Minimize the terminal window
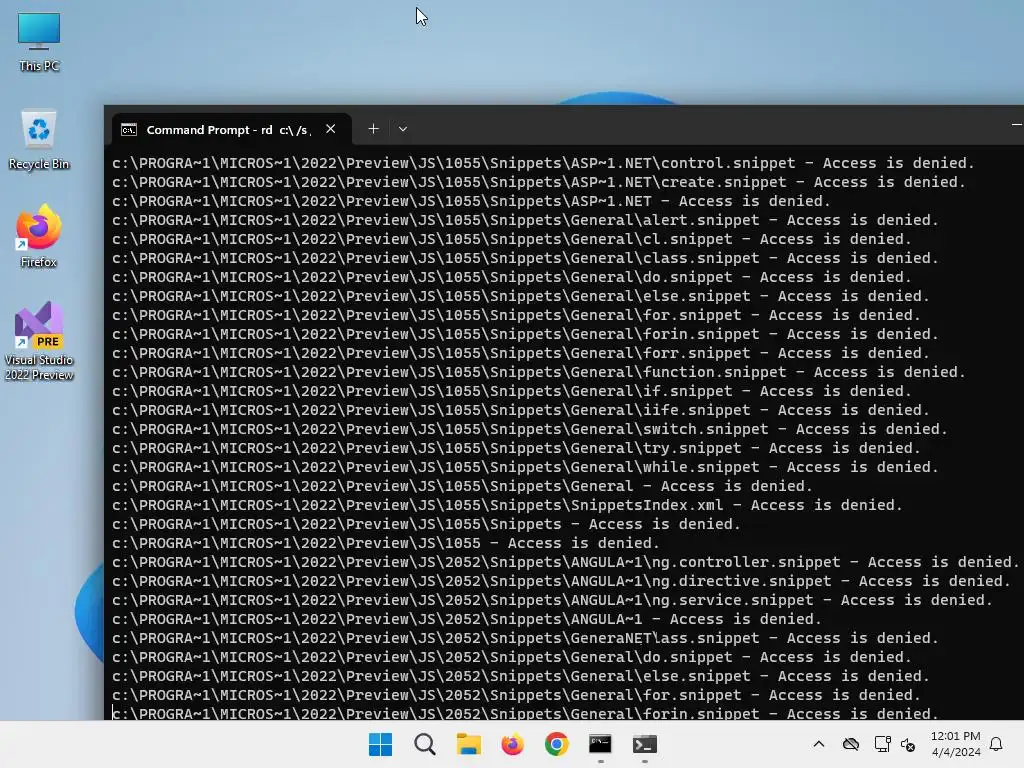This screenshot has height=768, width=1024. click(1017, 124)
